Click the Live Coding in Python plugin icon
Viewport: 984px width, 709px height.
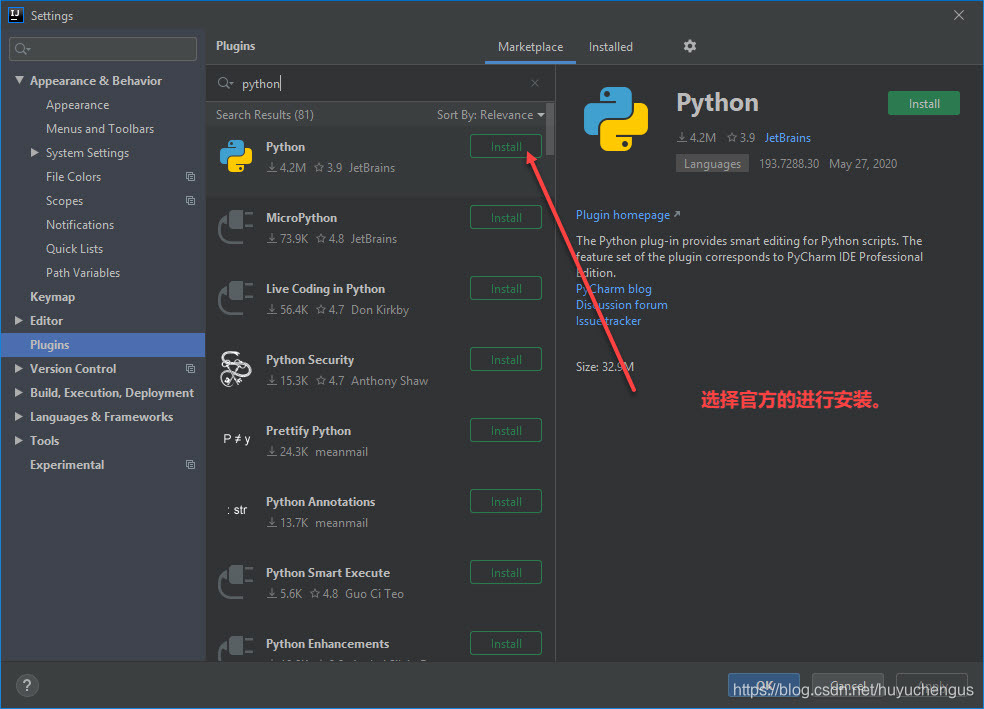tap(236, 298)
